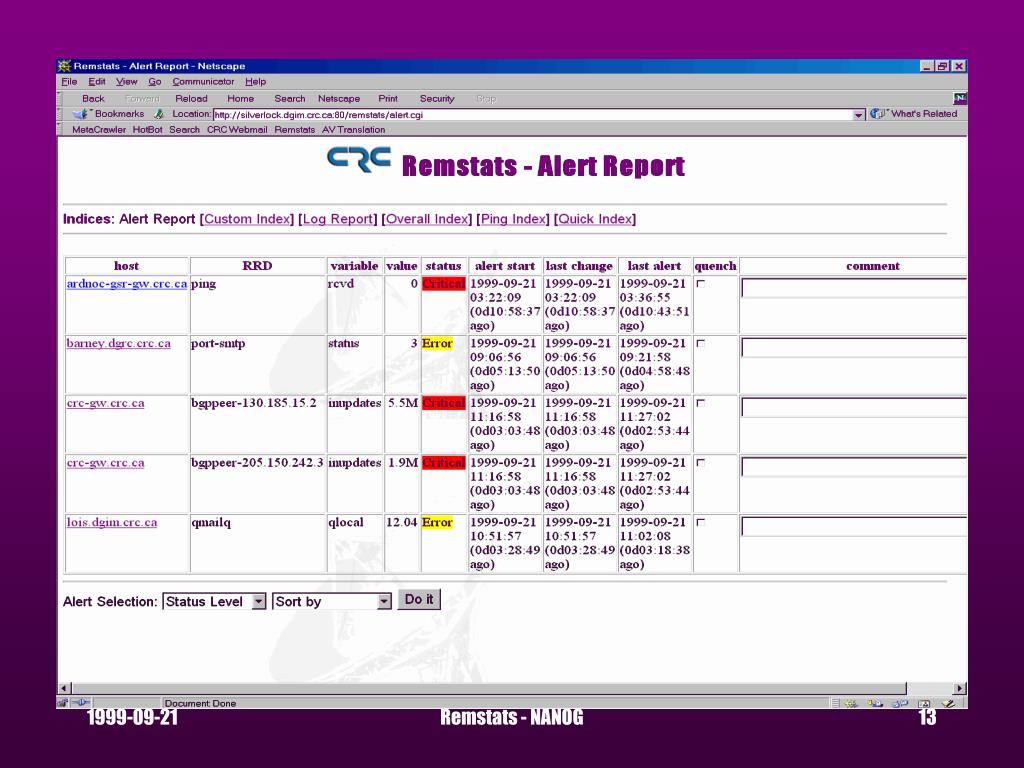Image resolution: width=1024 pixels, height=768 pixels.
Task: Go to the Home page
Action: 240,99
